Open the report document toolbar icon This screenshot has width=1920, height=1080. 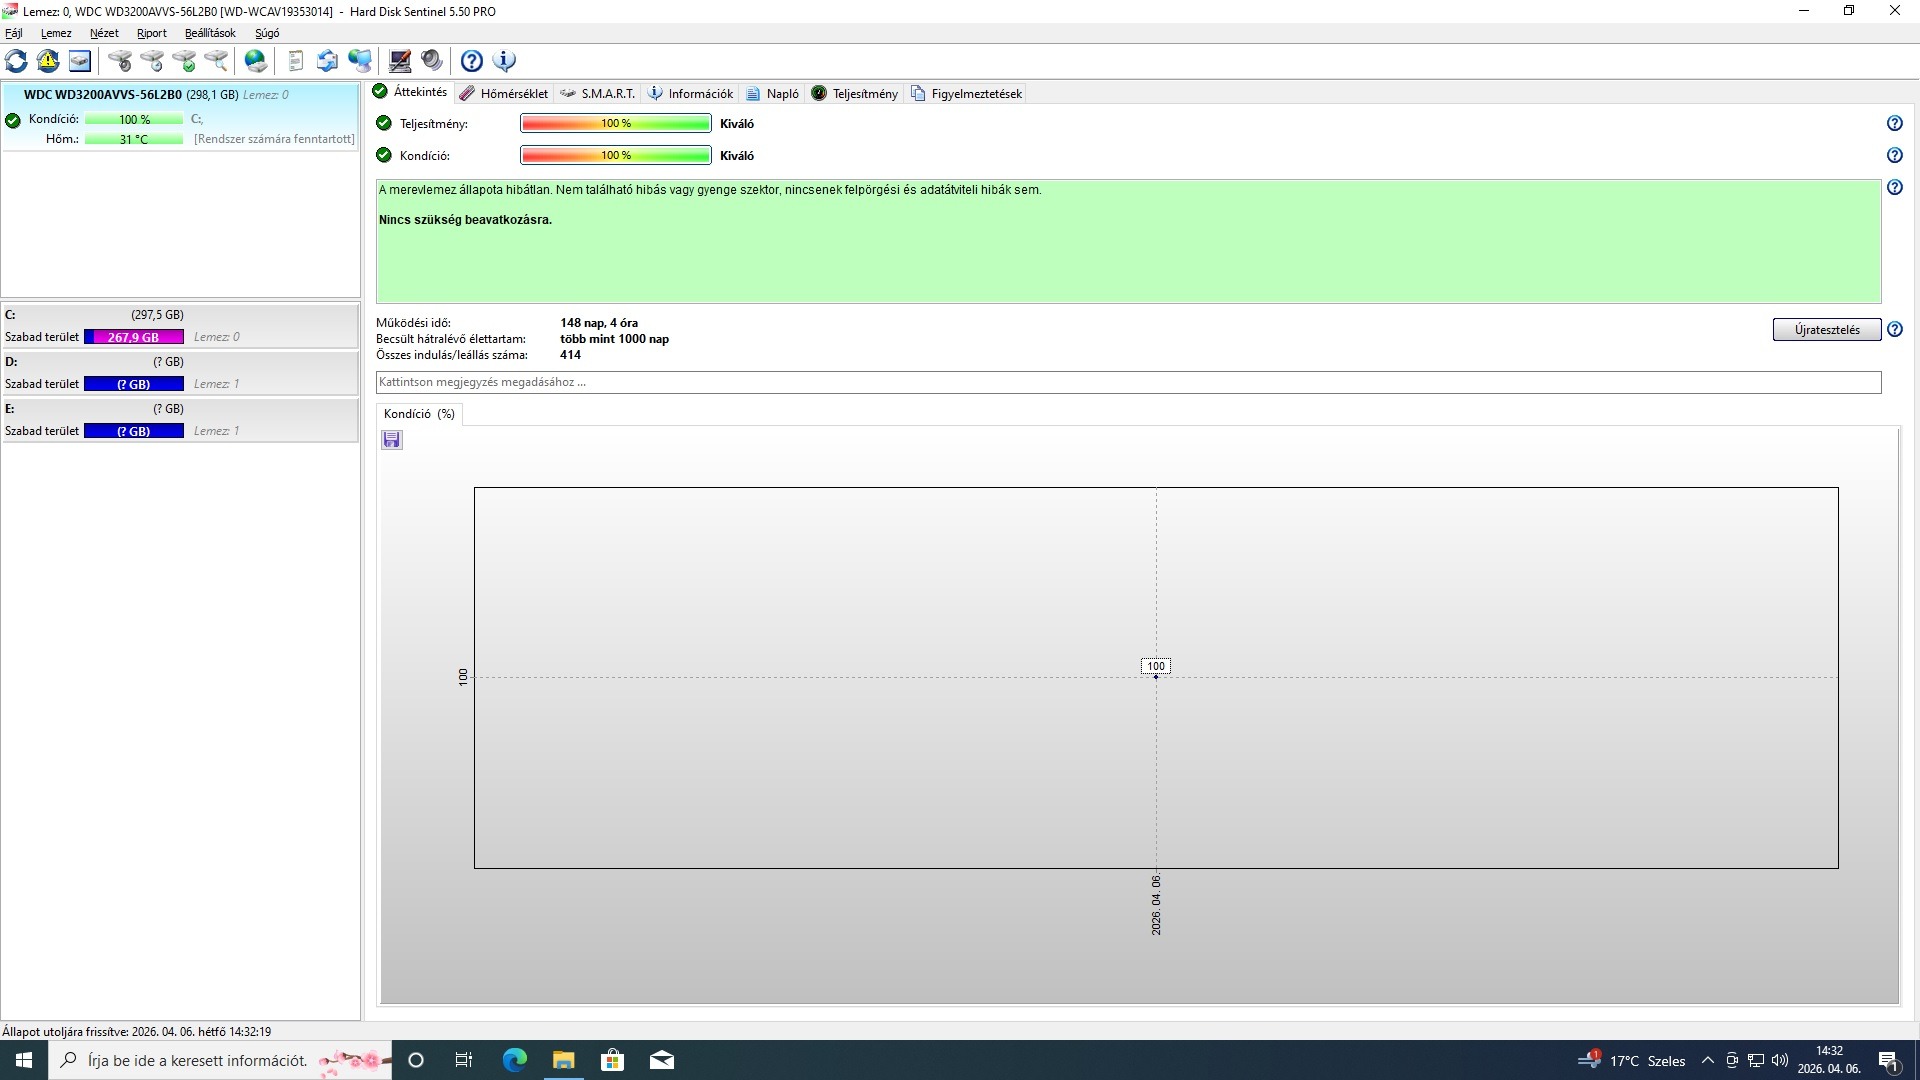[x=295, y=61]
